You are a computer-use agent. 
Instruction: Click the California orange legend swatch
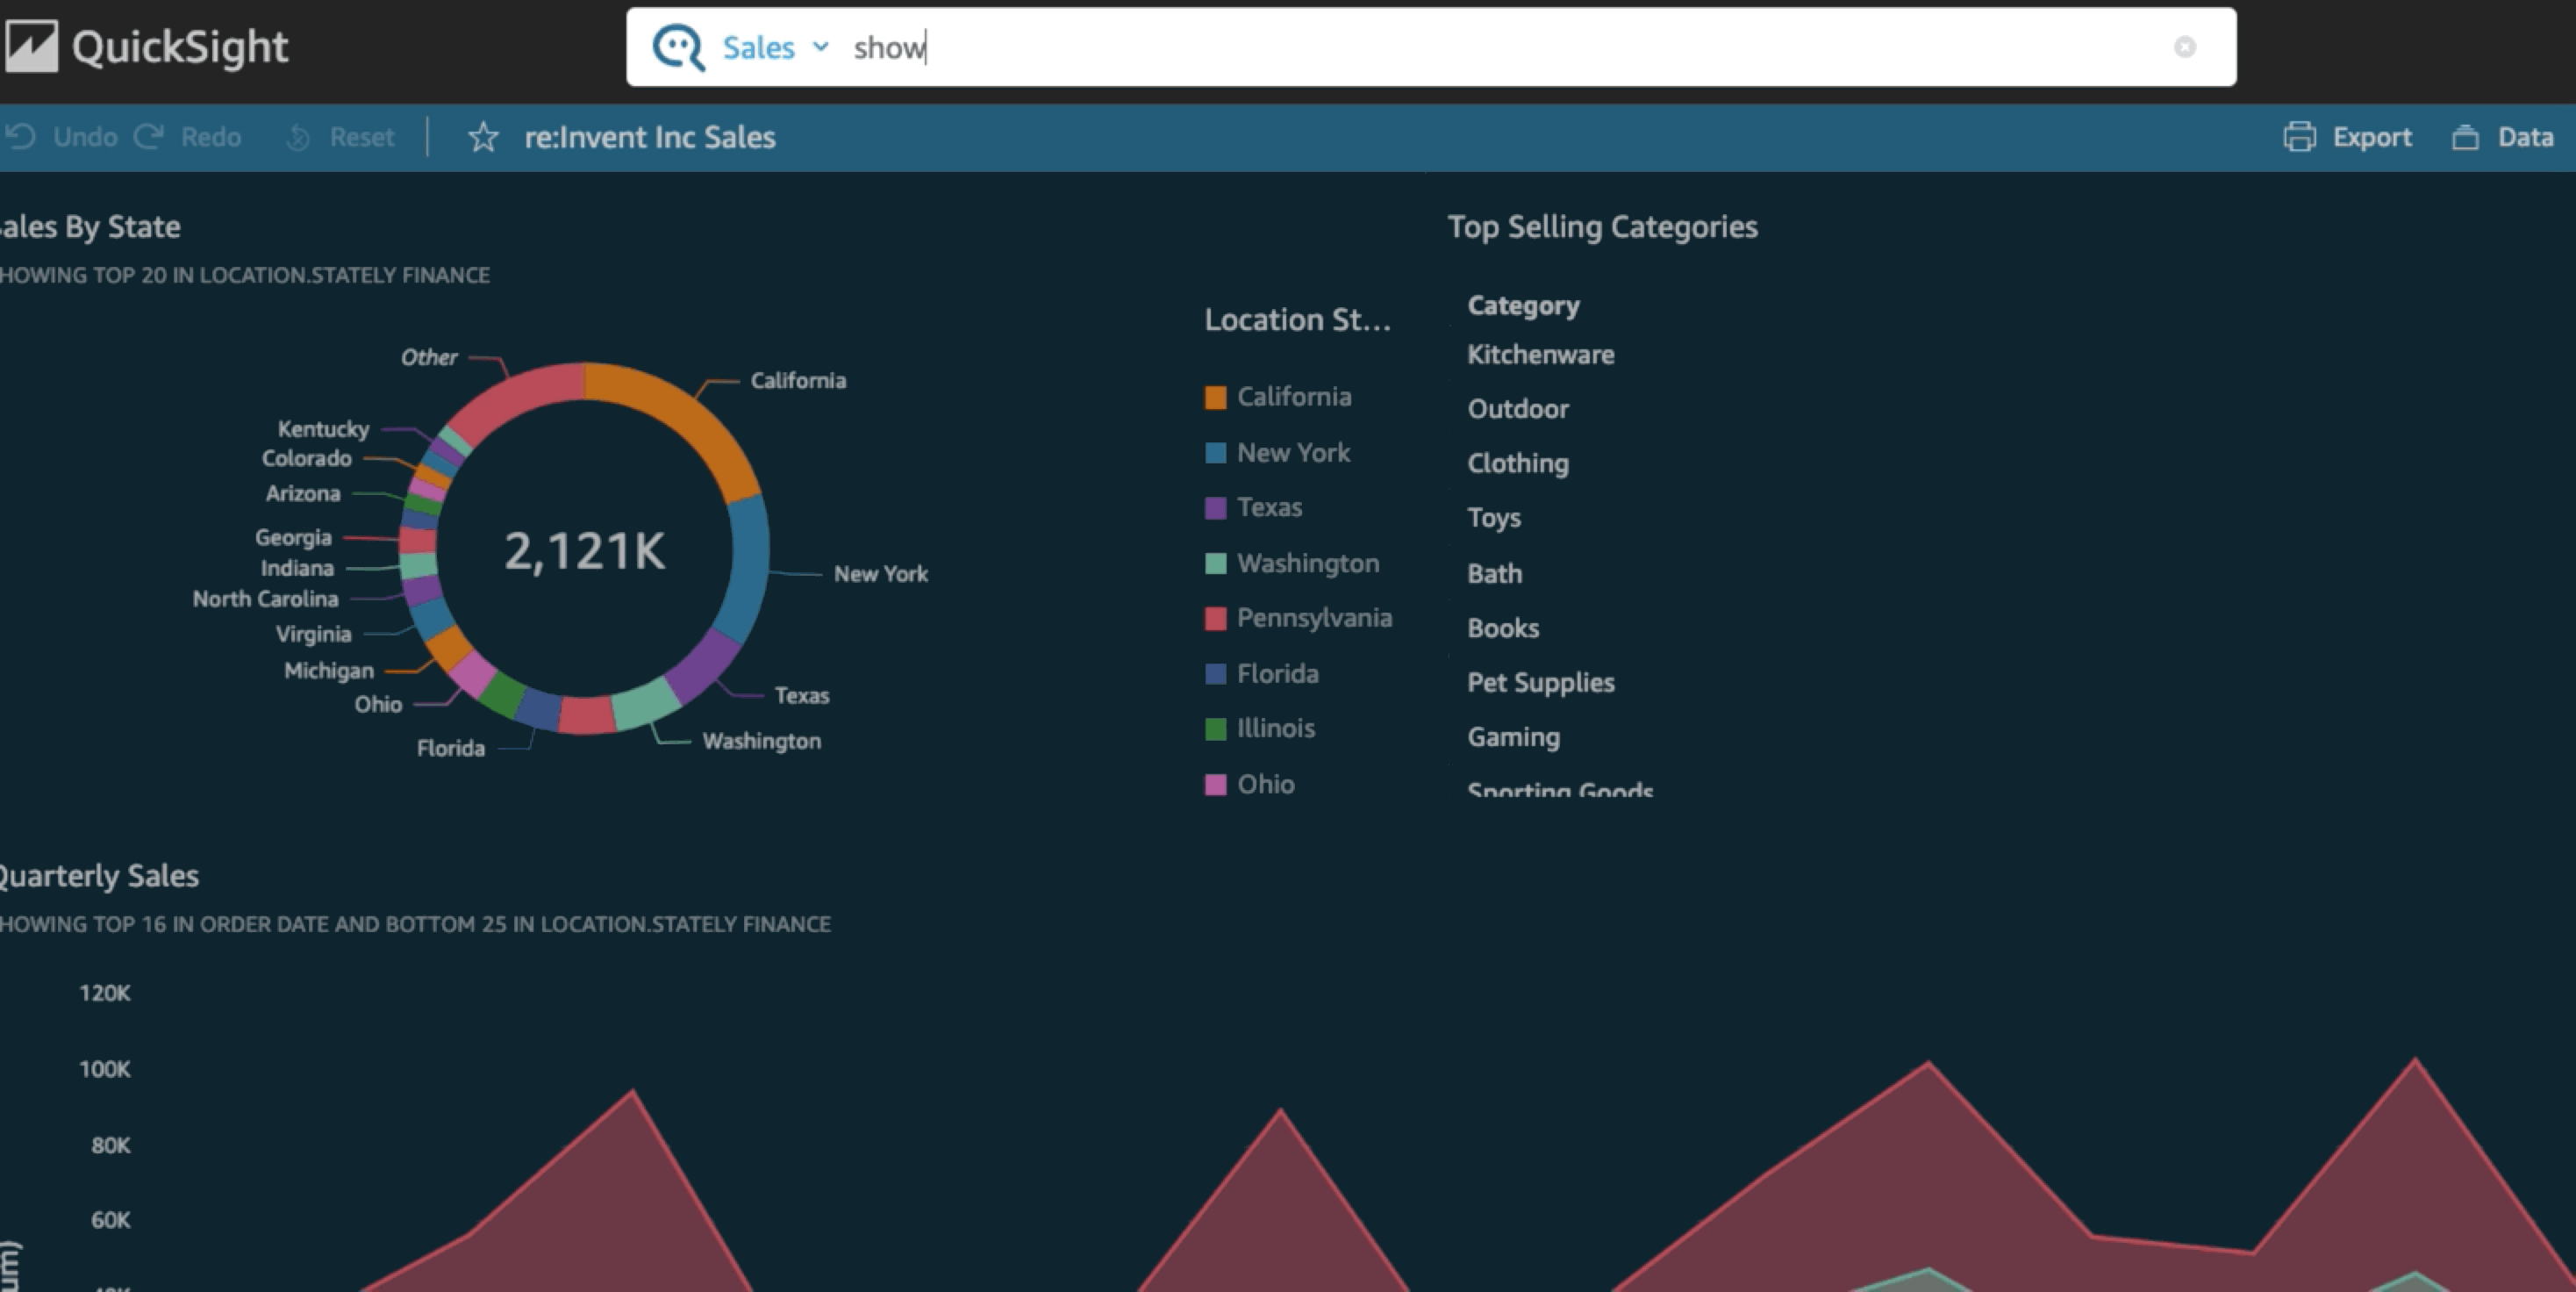1215,397
